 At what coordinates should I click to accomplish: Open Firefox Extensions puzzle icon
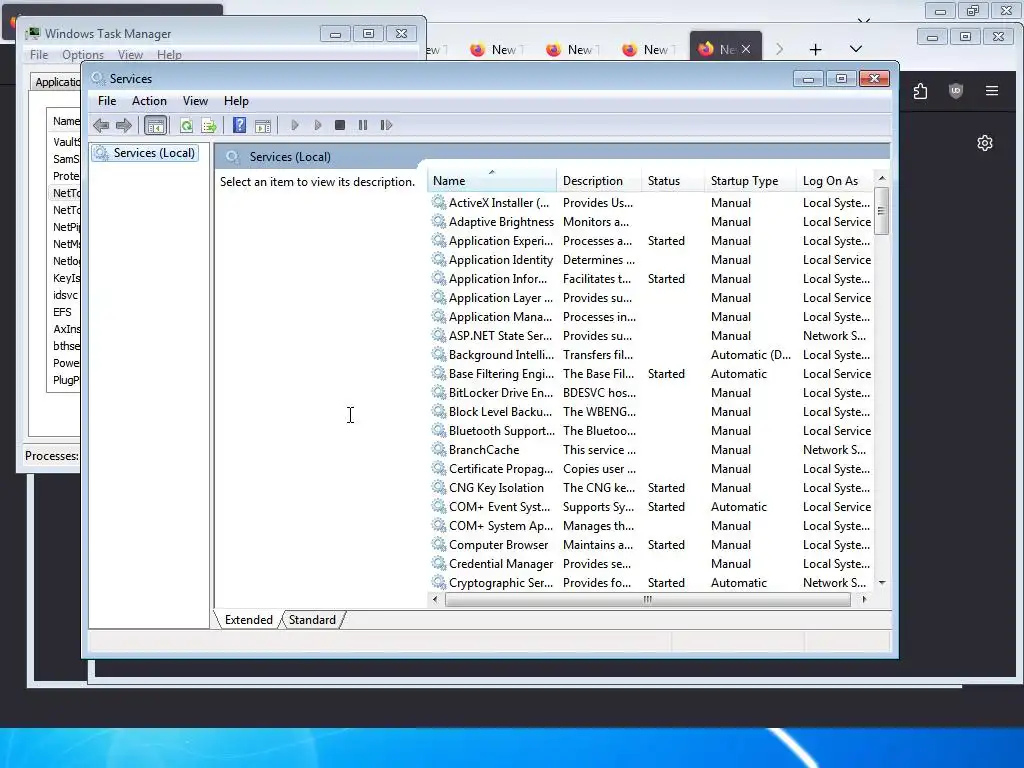tap(920, 91)
